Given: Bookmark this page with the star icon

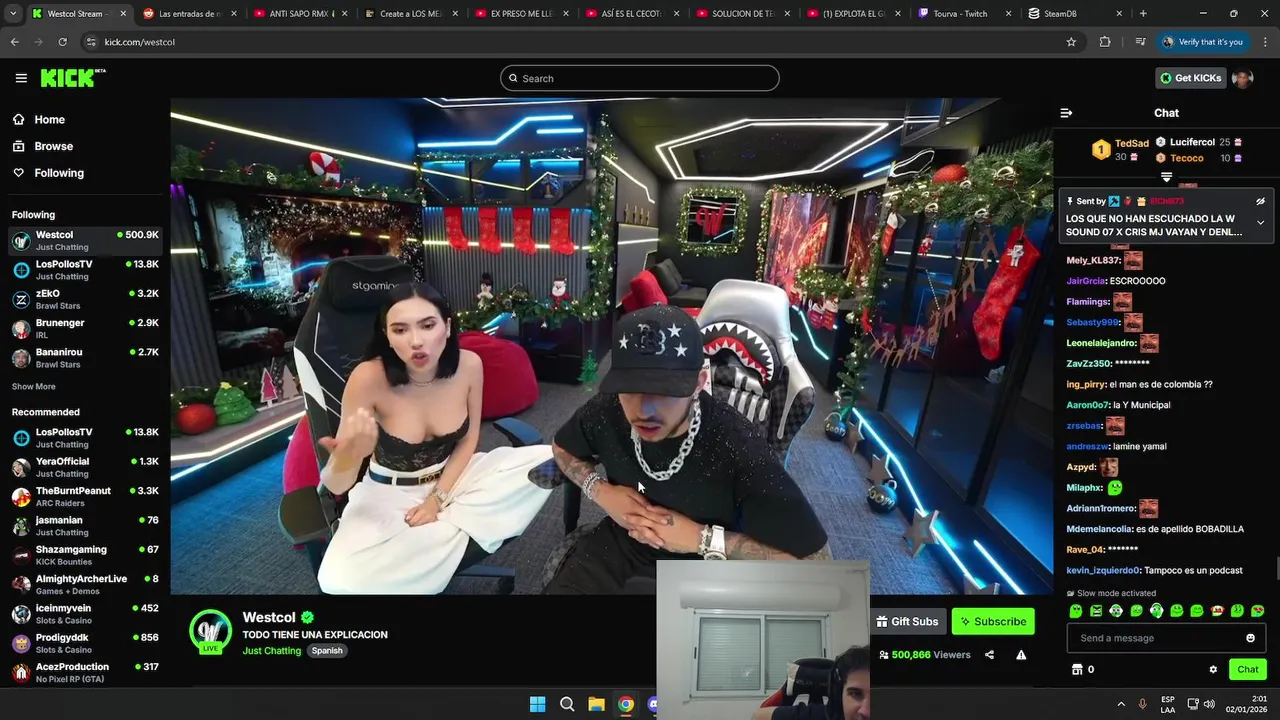Looking at the screenshot, I should [x=1071, y=42].
